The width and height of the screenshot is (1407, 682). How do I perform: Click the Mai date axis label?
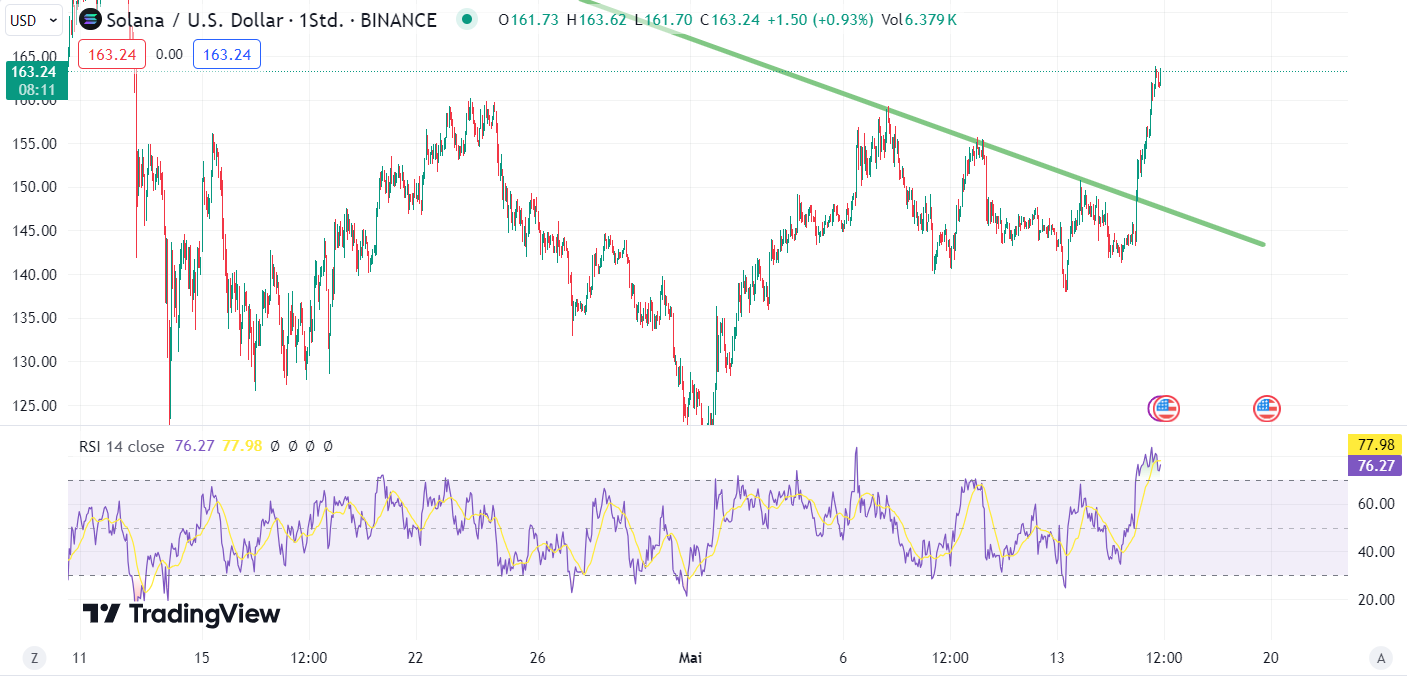click(x=691, y=658)
